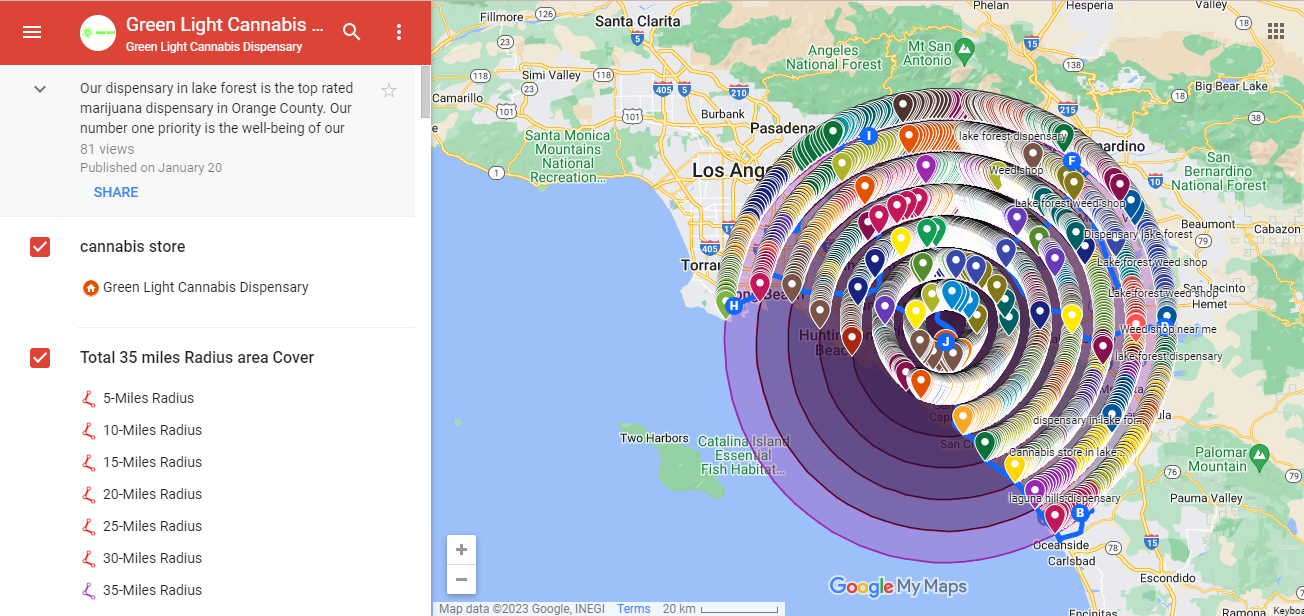Uncheck Total 35 miles Radius layer checkbox
This screenshot has height=616, width=1304.
pyautogui.click(x=40, y=357)
